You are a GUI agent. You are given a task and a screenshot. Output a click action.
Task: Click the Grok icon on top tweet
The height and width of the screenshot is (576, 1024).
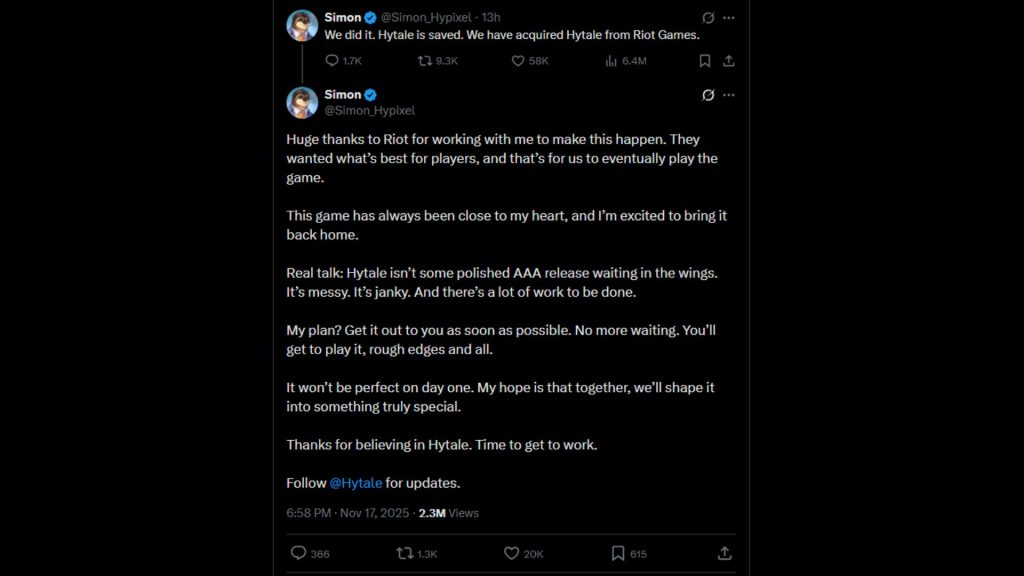click(708, 18)
